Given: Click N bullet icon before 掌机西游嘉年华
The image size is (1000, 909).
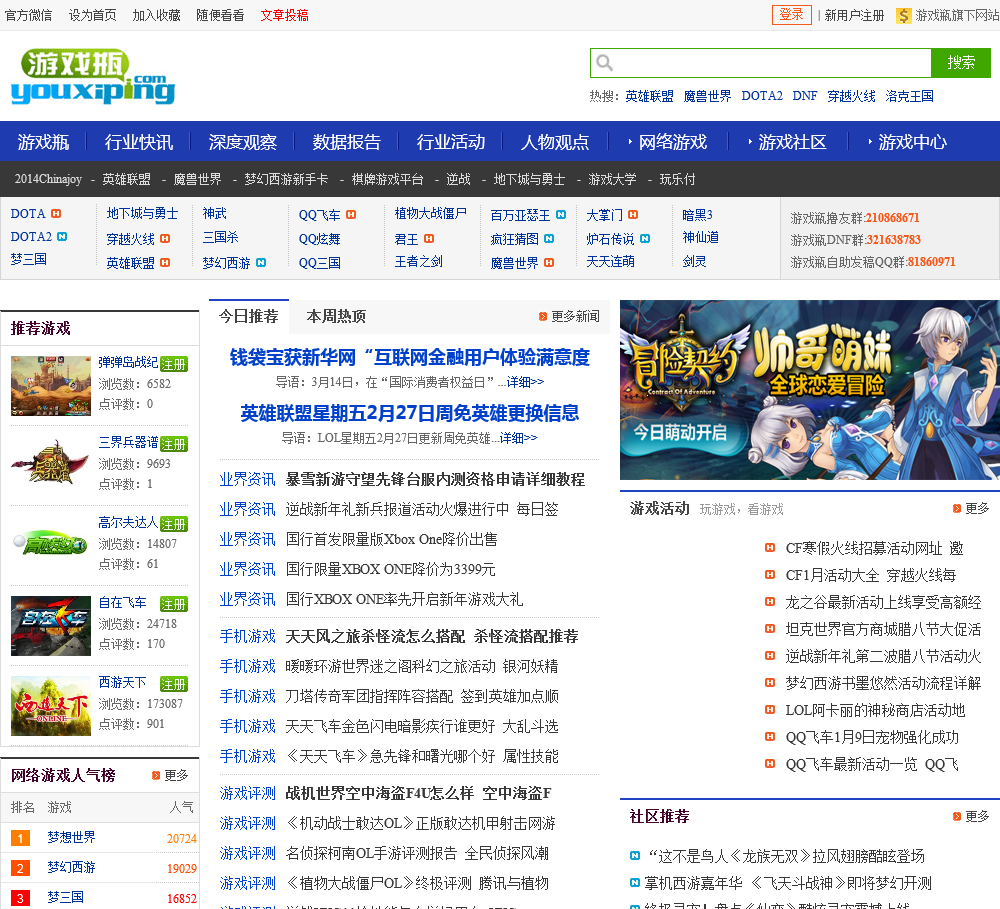Looking at the screenshot, I should (x=635, y=883).
